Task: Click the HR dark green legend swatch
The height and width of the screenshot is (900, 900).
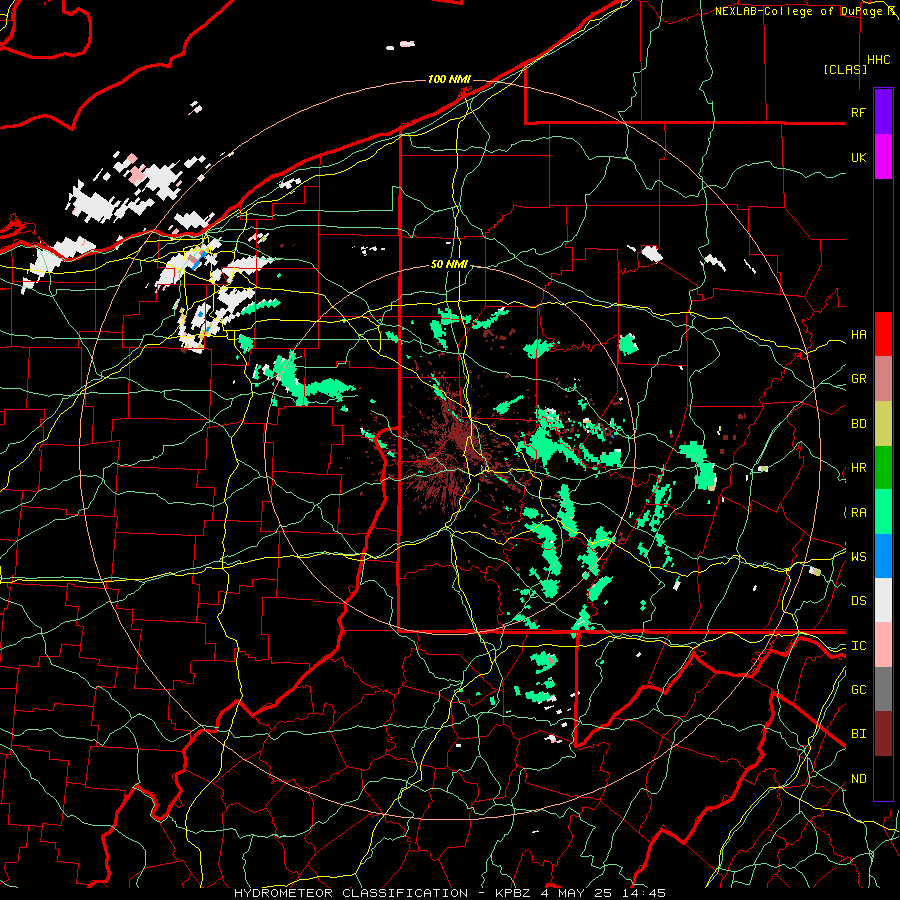Action: [883, 468]
